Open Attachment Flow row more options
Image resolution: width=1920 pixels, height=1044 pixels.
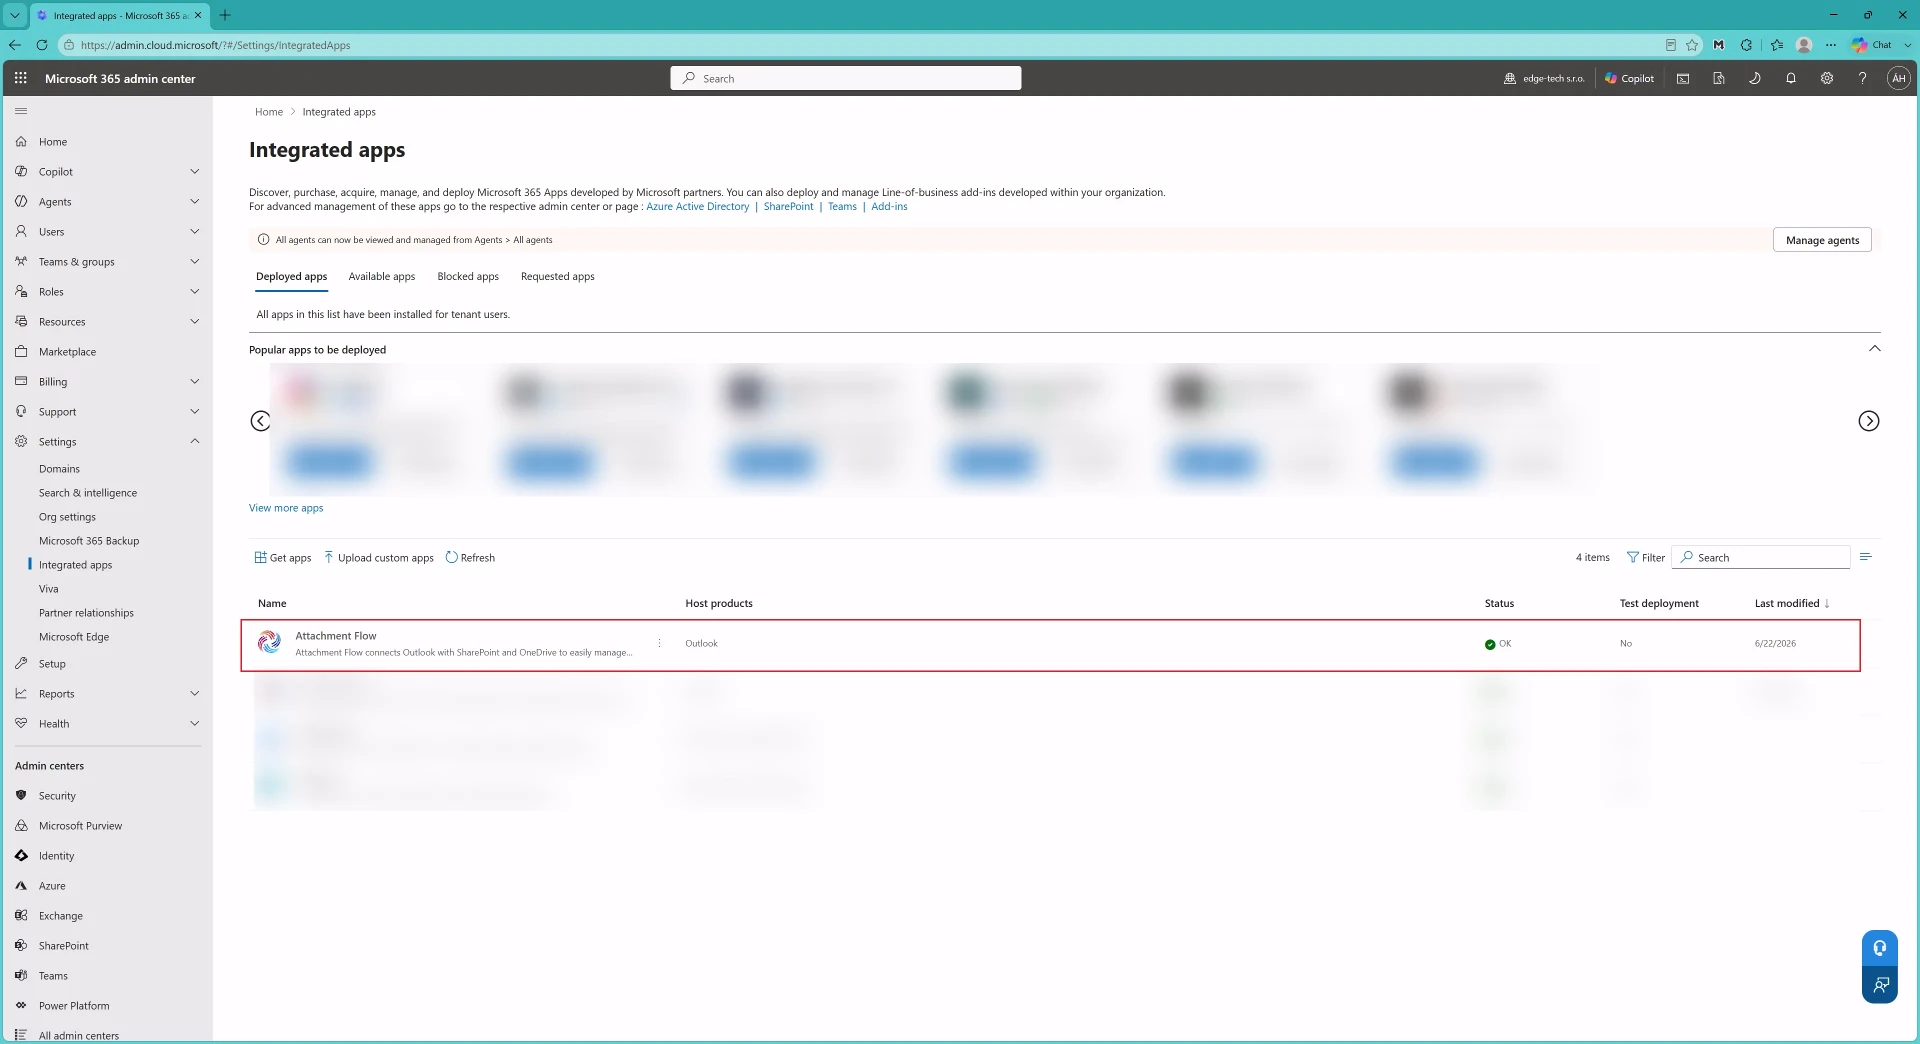point(659,643)
